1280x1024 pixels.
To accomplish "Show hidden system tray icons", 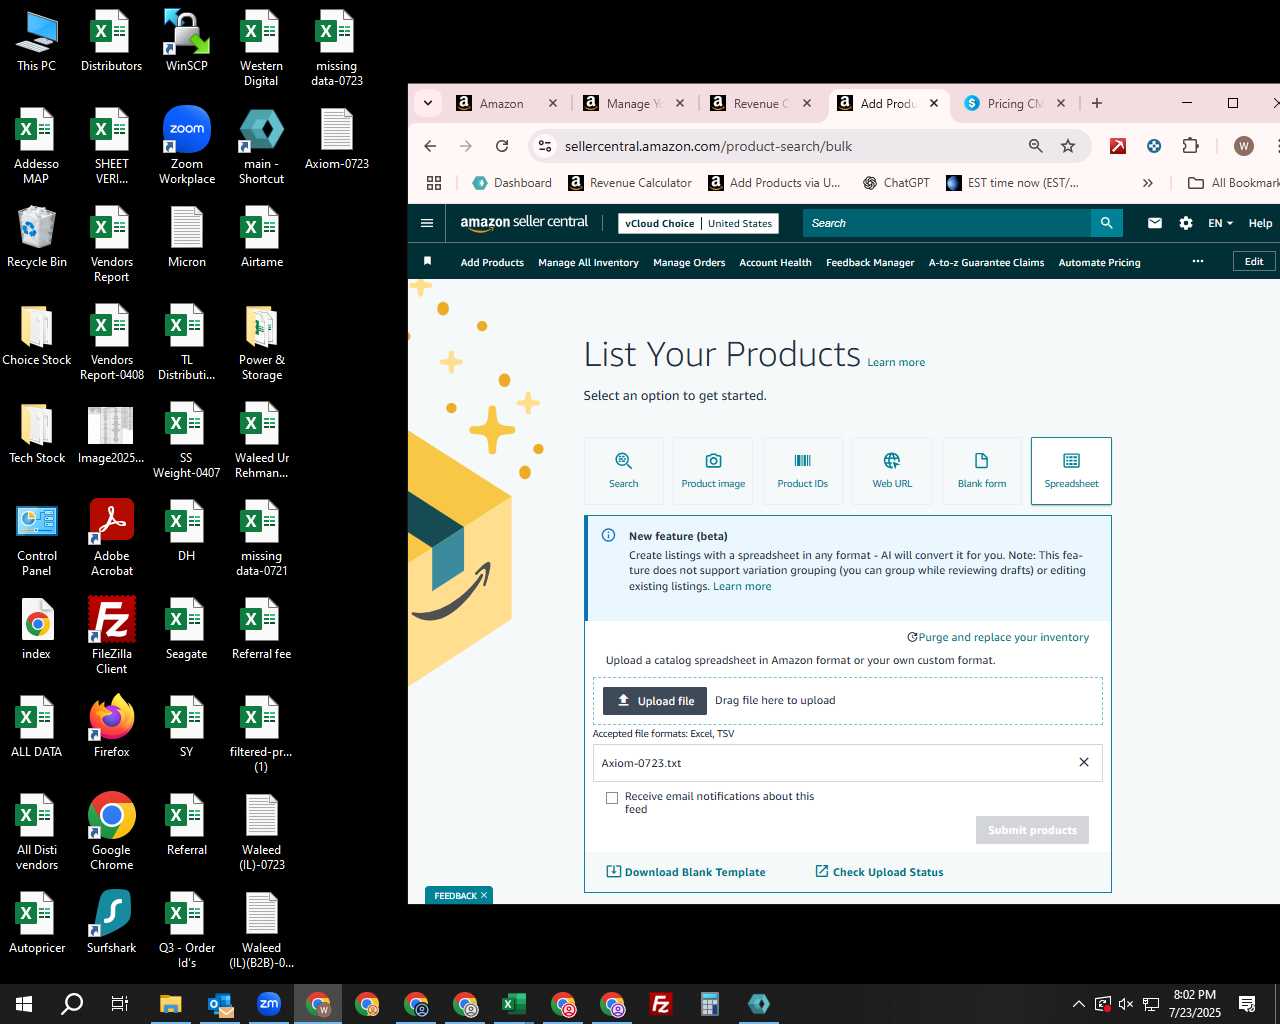I will [1078, 1004].
